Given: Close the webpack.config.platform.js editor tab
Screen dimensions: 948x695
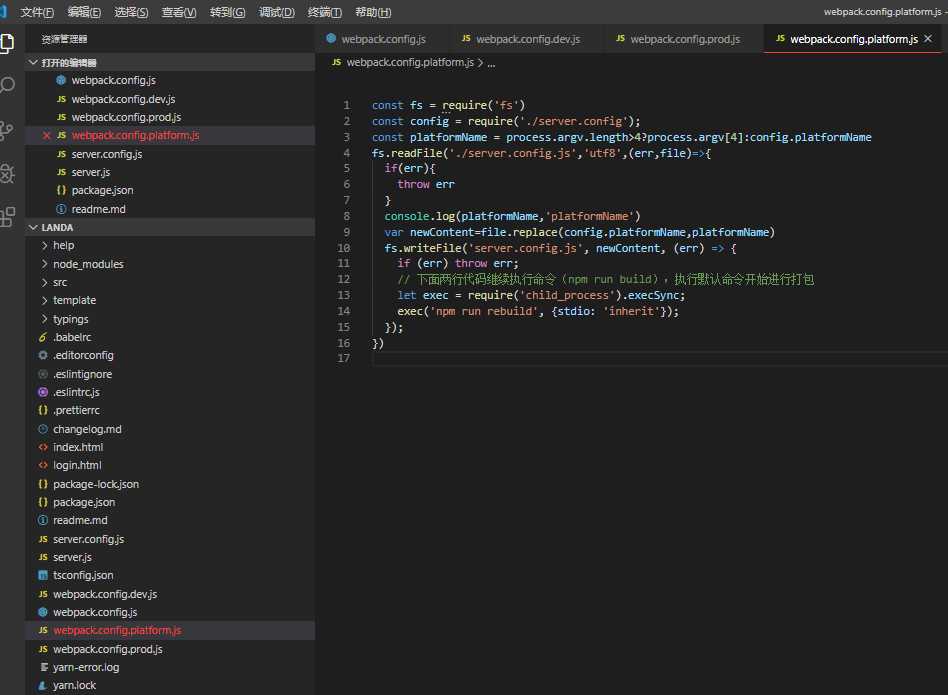Looking at the screenshot, I should 928,39.
